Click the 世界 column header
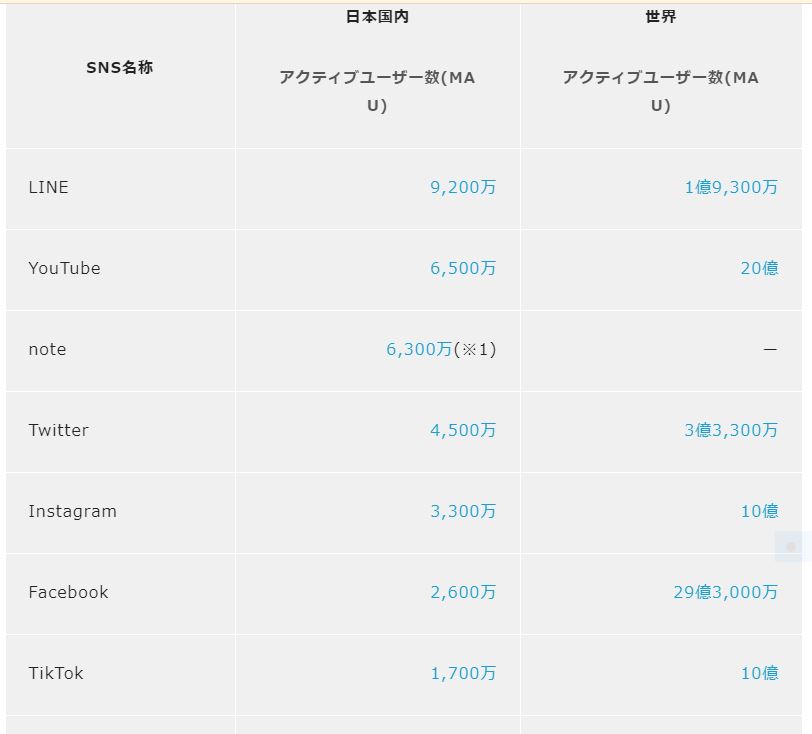The width and height of the screenshot is (812, 734). [661, 17]
